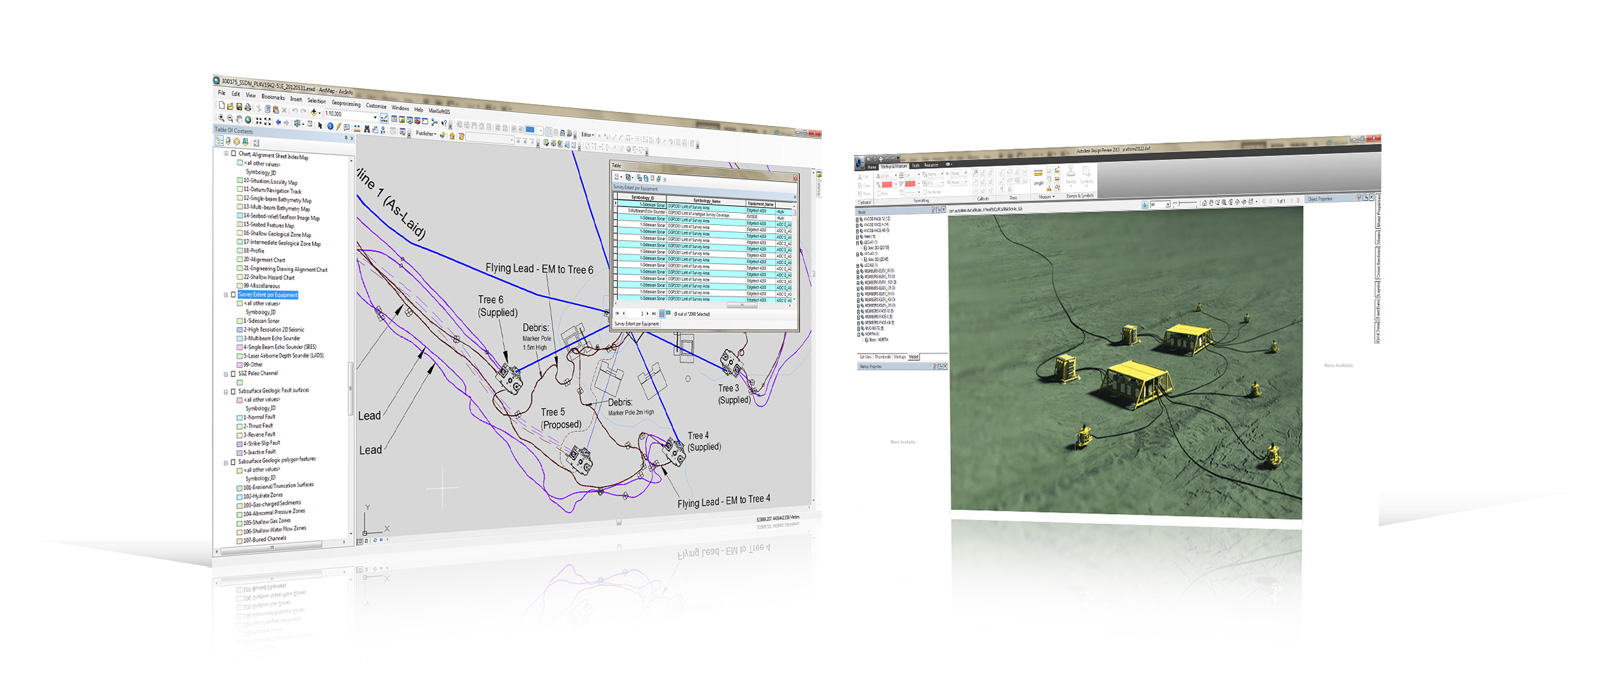This screenshot has height=700, width=1600.
Task: Open the Windows menu in ArcMap
Action: (x=400, y=108)
